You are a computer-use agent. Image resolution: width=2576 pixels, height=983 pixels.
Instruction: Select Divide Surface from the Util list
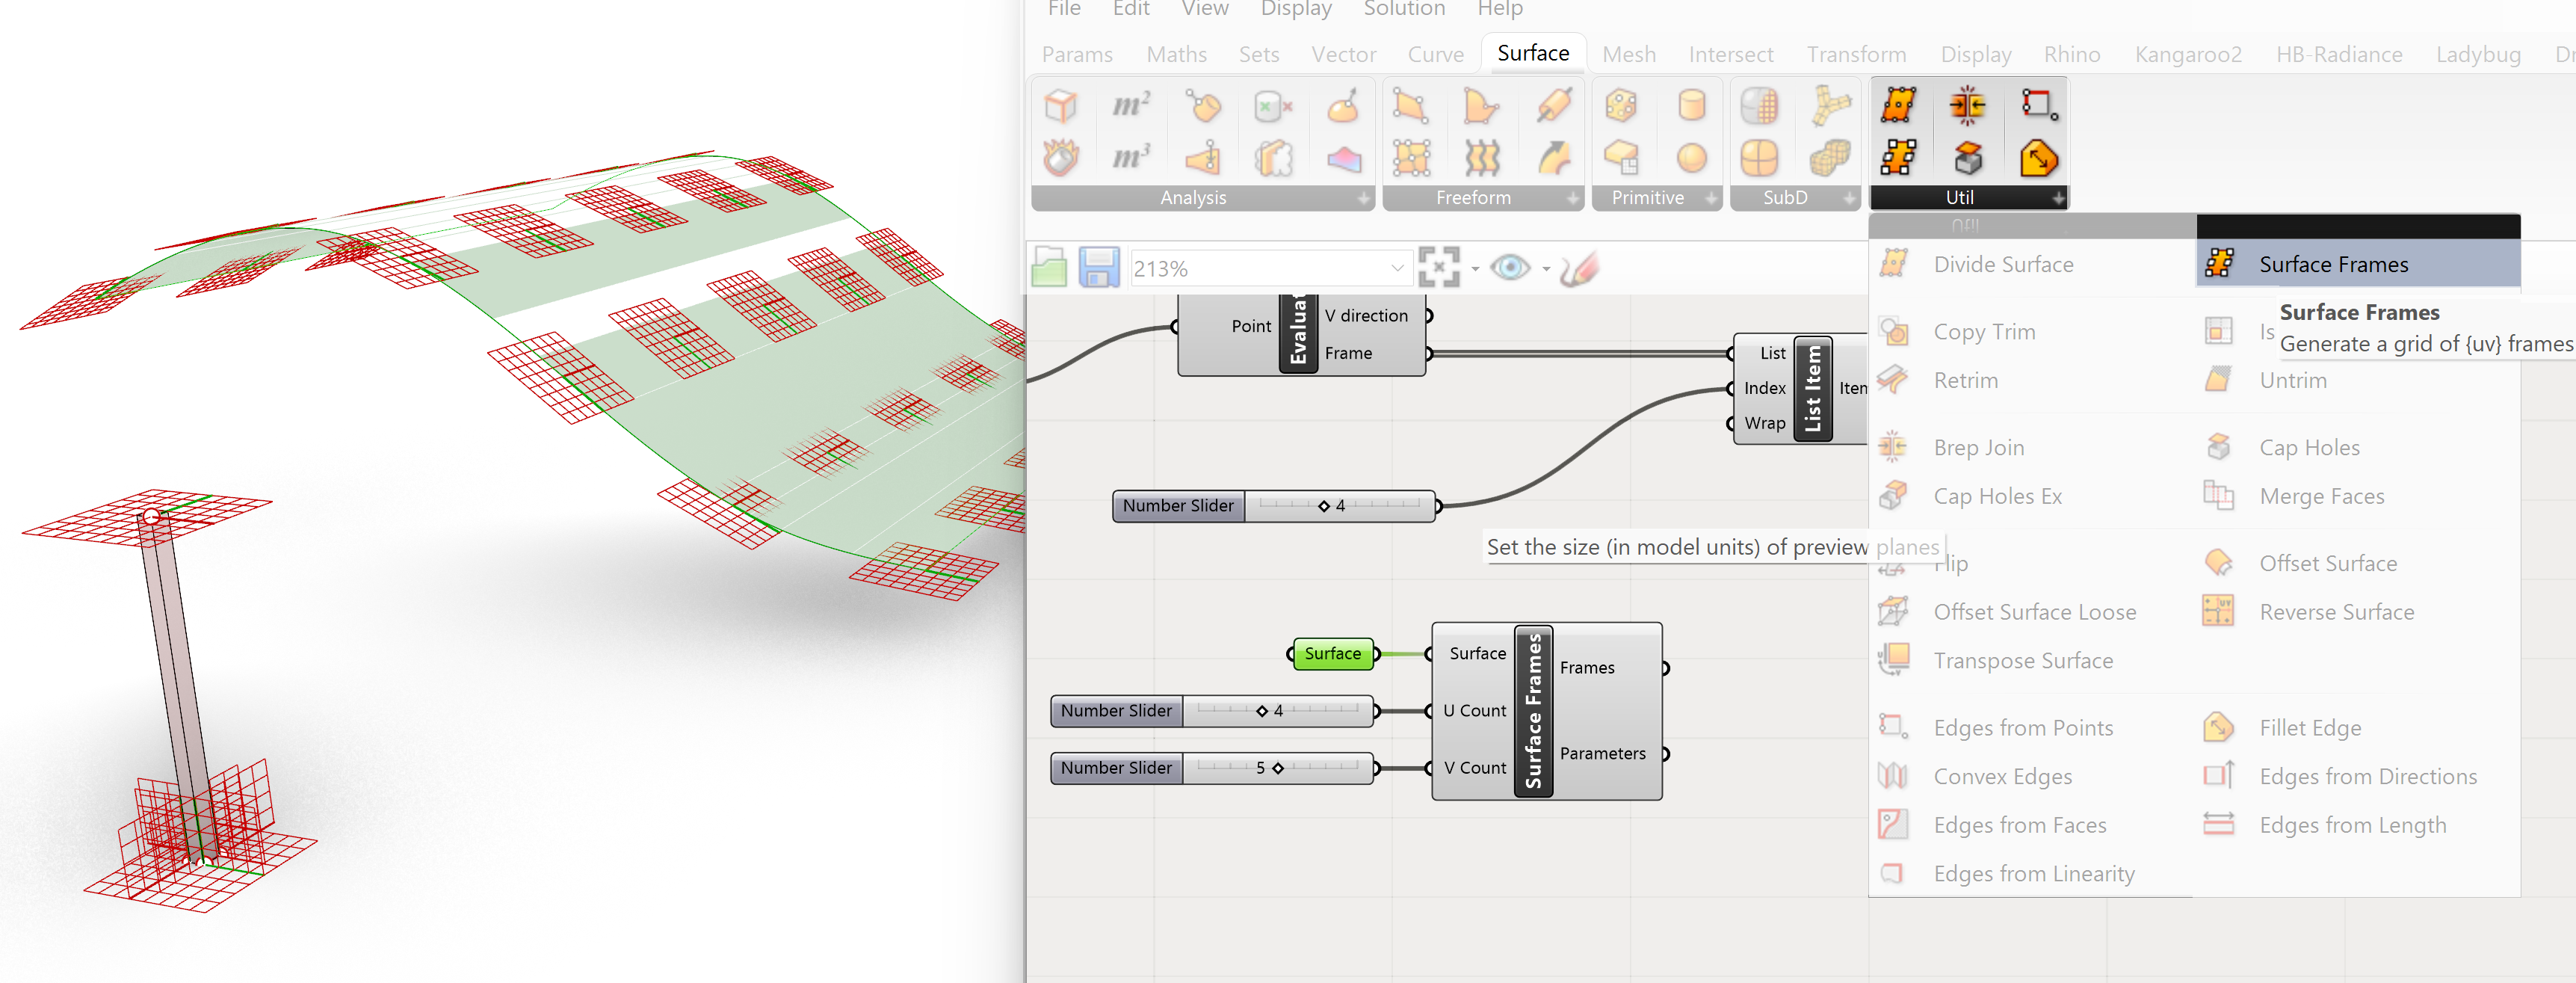(x=2002, y=264)
